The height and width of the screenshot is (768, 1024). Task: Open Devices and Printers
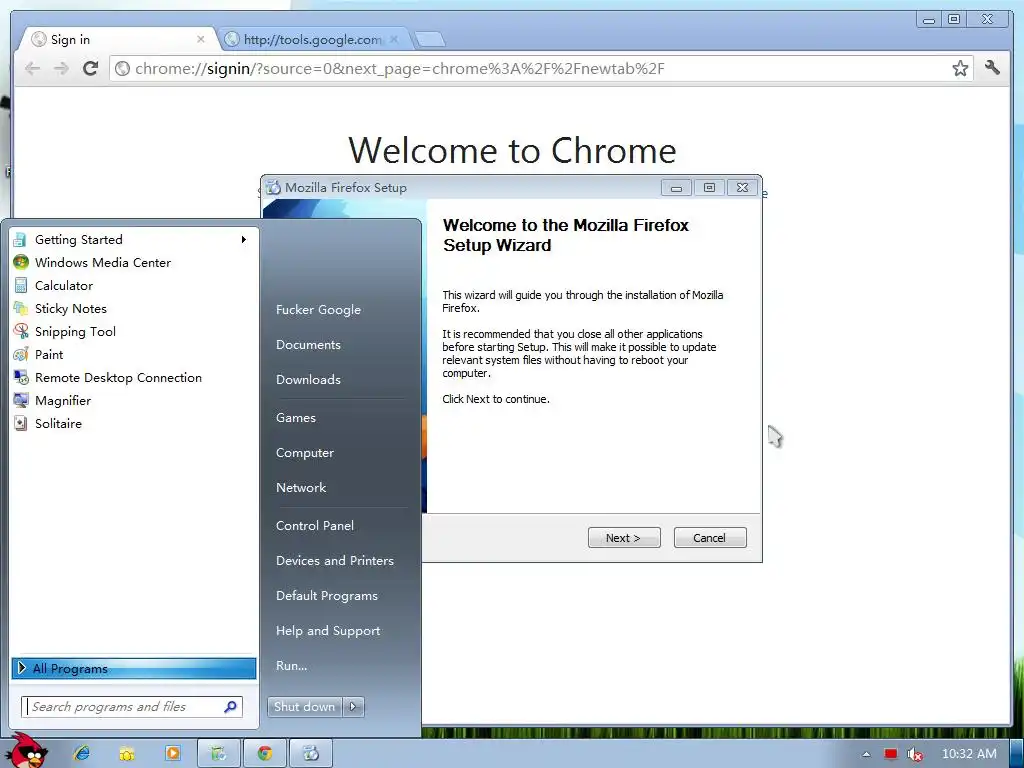[335, 561]
